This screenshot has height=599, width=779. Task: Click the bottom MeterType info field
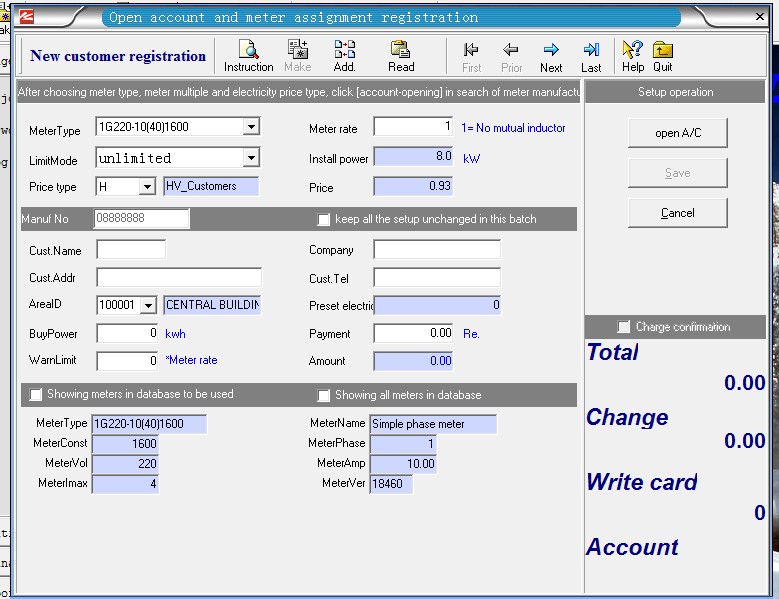(149, 424)
